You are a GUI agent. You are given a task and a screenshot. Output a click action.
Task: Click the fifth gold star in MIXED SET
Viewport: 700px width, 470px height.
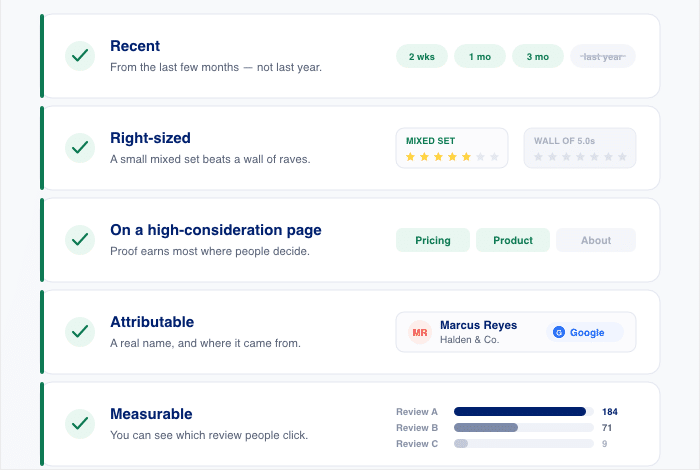[x=467, y=157]
